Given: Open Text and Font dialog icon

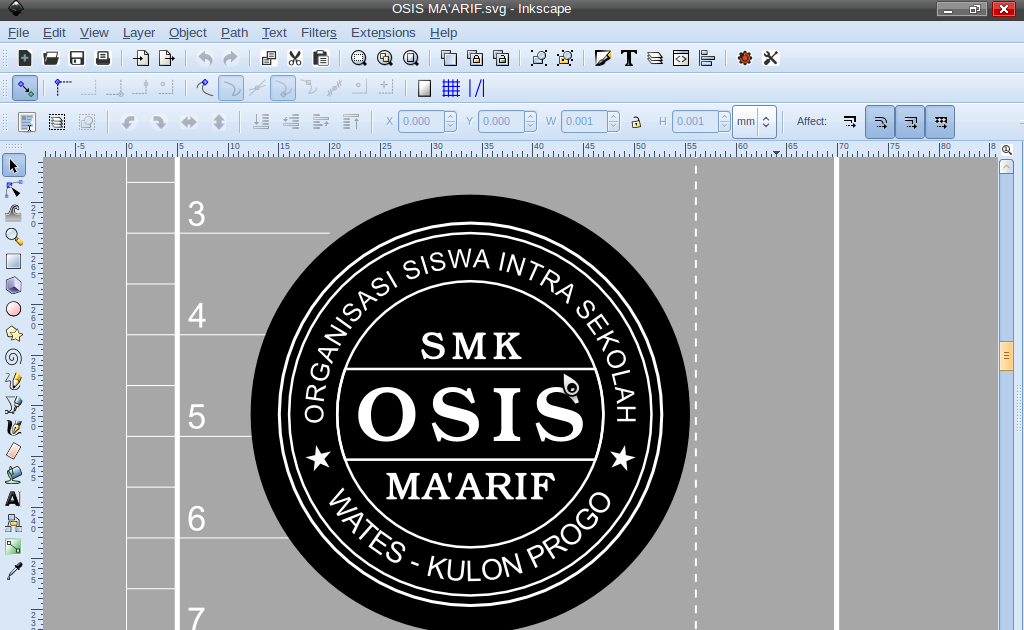Looking at the screenshot, I should [x=629, y=58].
